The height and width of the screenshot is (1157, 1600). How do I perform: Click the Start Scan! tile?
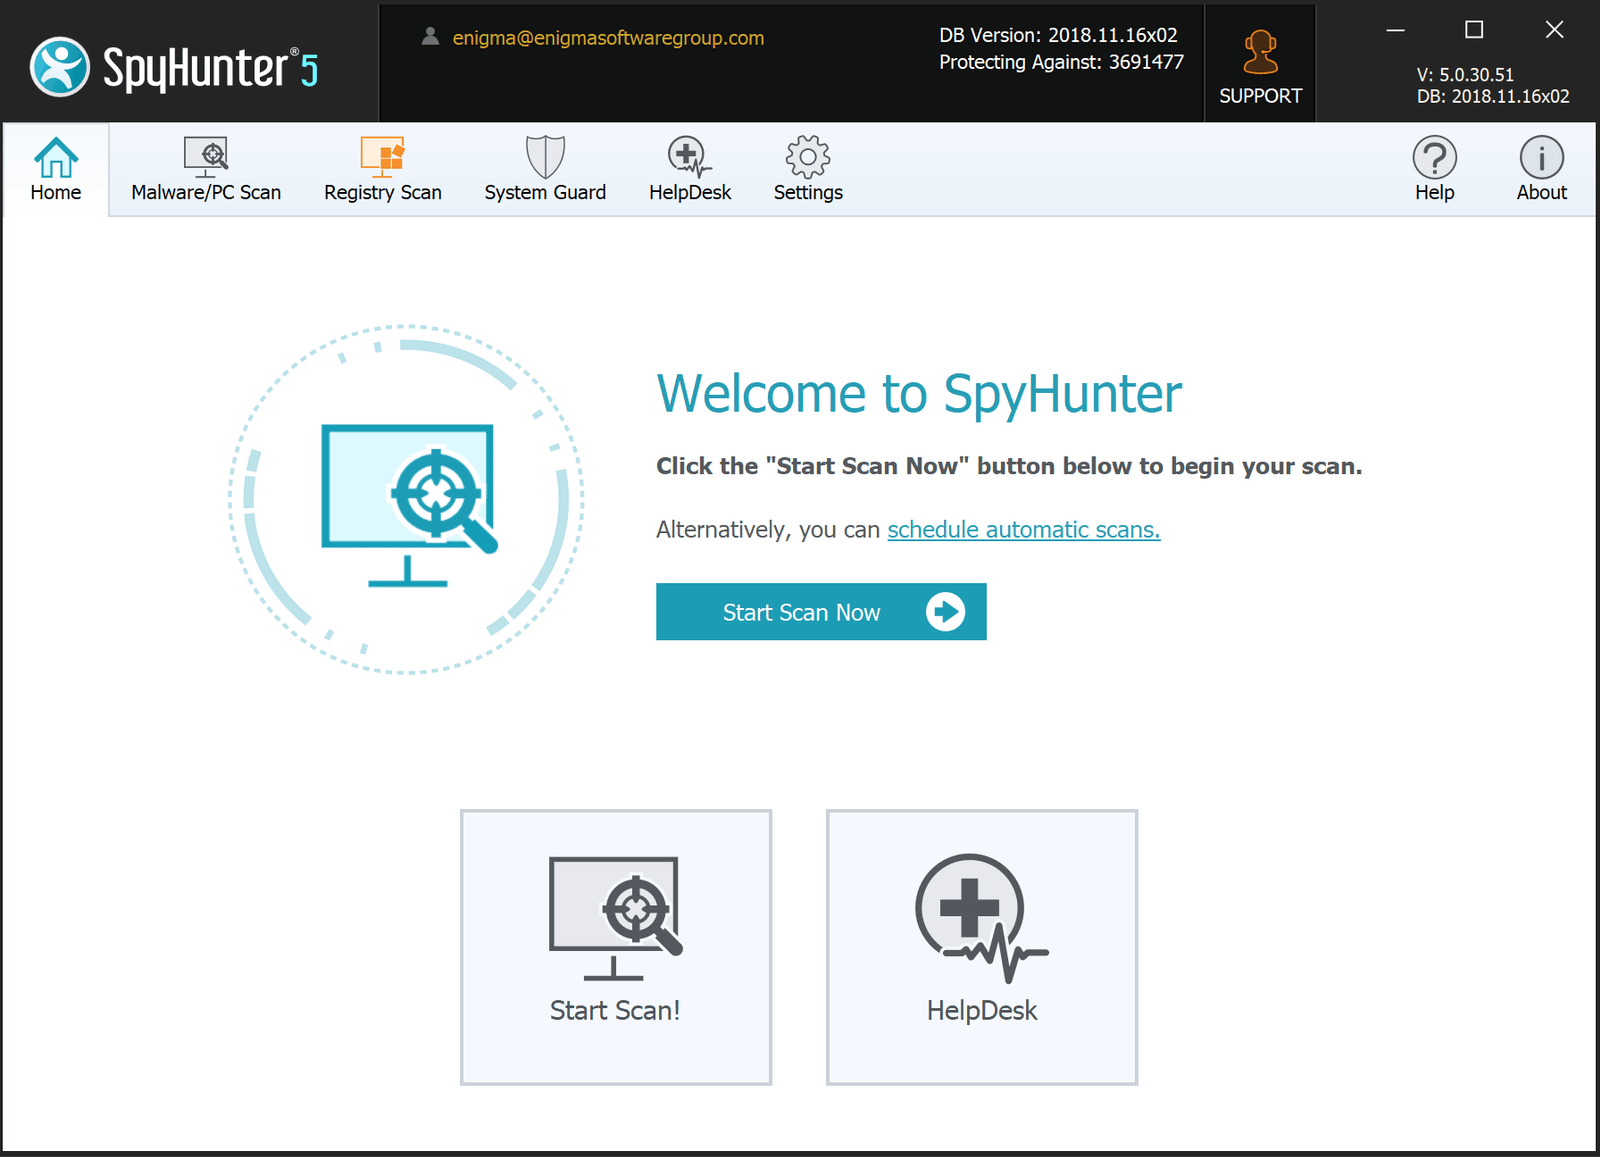[x=616, y=947]
